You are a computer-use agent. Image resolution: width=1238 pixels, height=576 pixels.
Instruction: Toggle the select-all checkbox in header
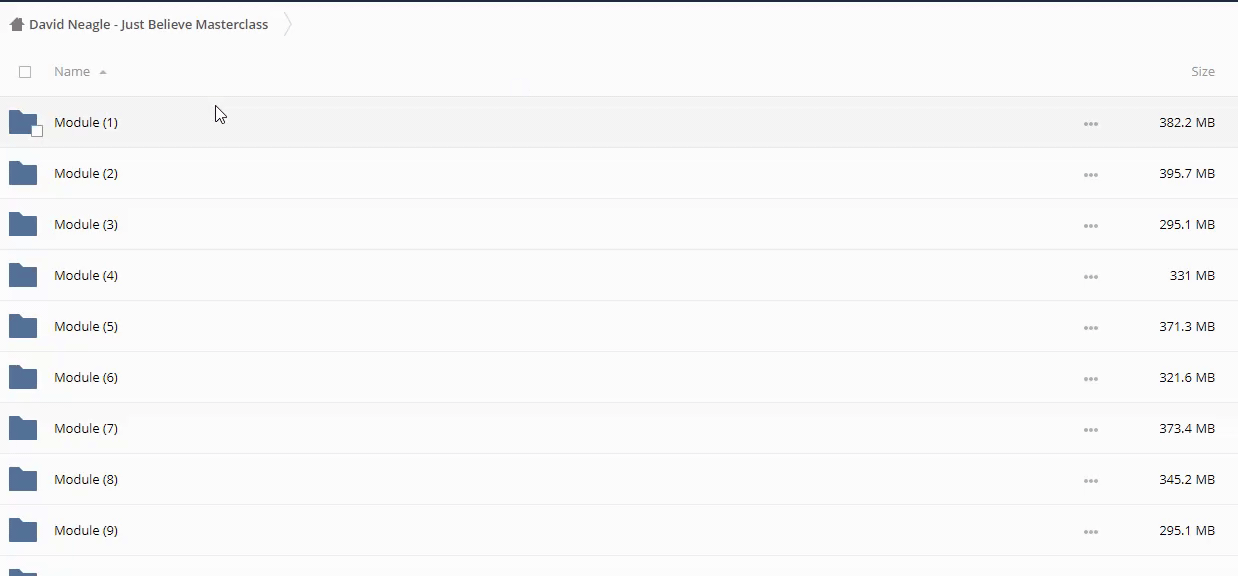(x=25, y=72)
